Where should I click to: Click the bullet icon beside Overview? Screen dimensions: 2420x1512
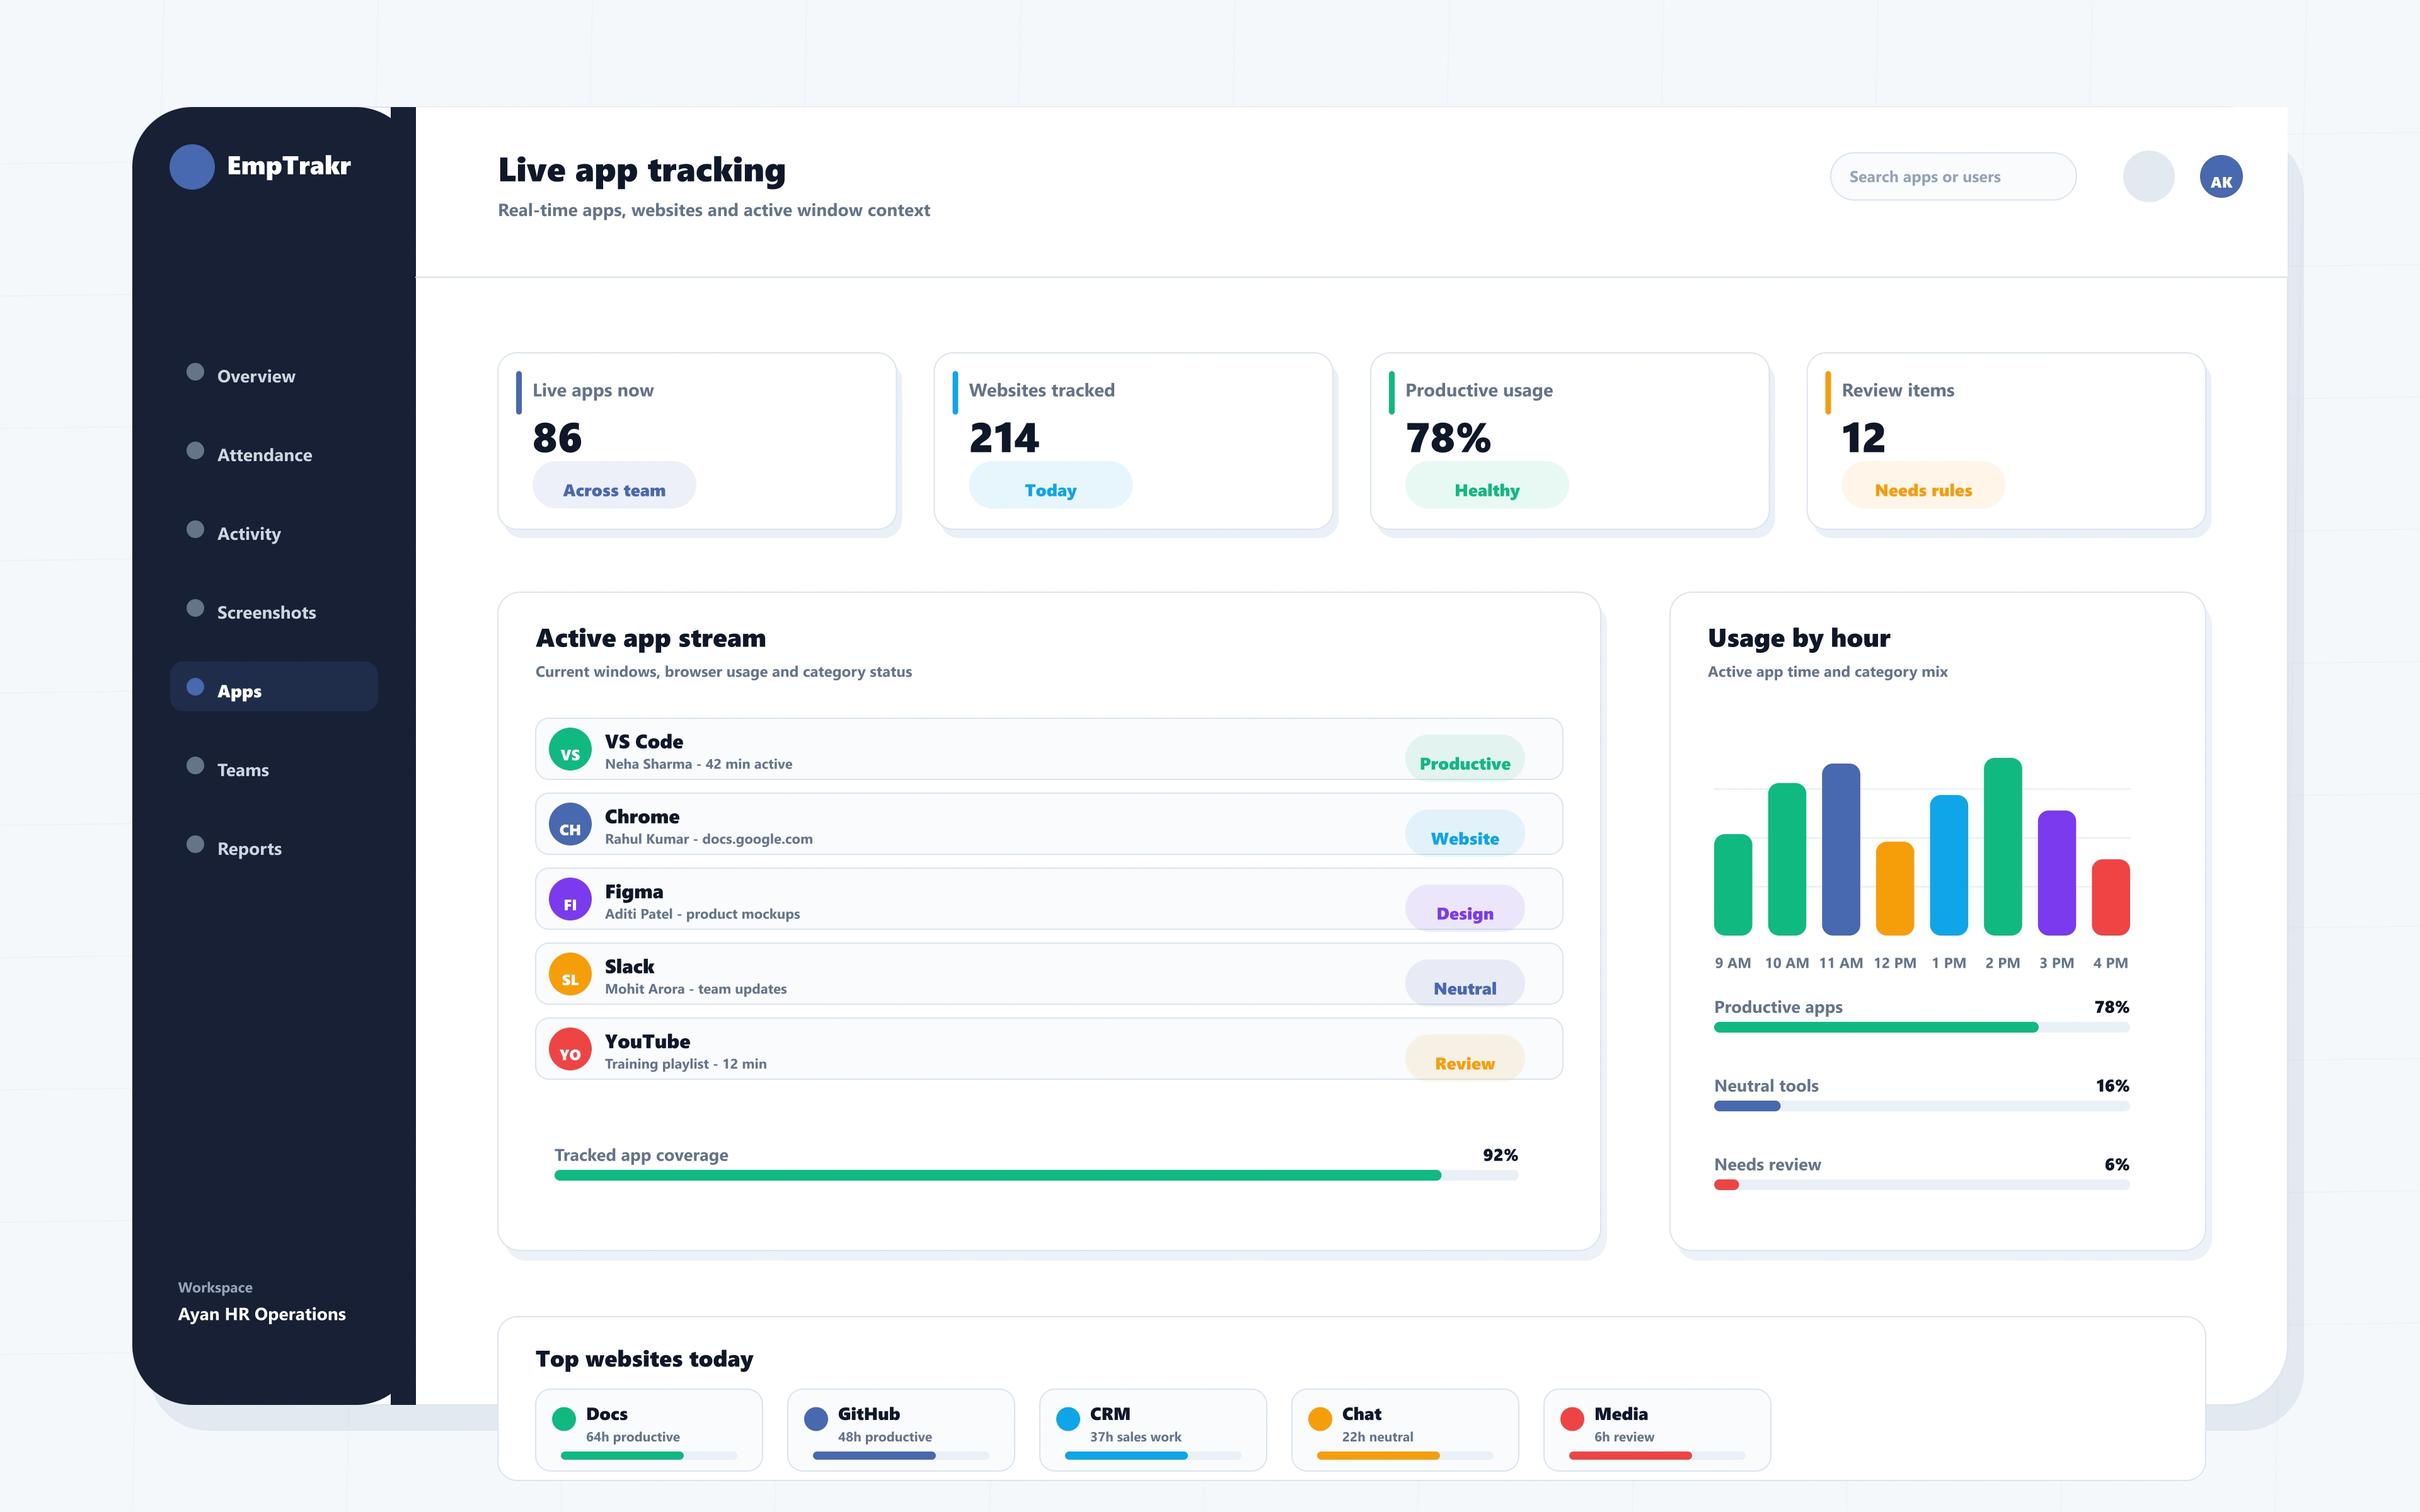[195, 372]
